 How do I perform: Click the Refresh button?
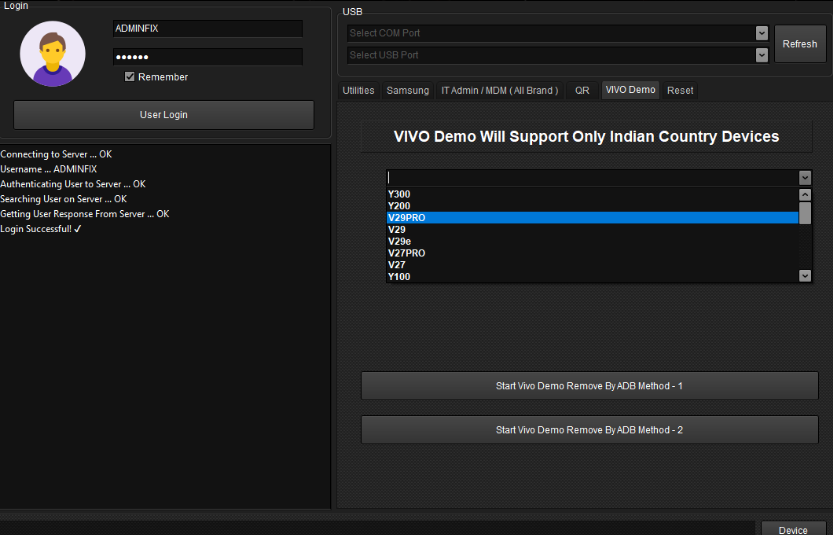(800, 44)
